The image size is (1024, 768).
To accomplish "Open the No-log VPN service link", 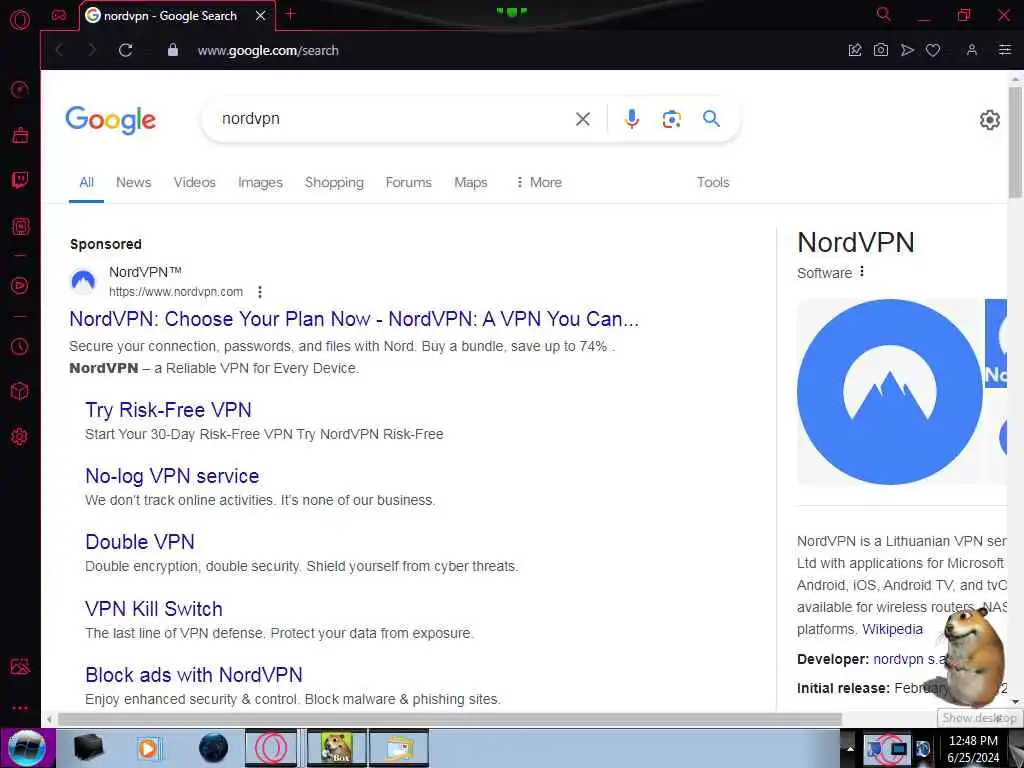I will pyautogui.click(x=172, y=475).
